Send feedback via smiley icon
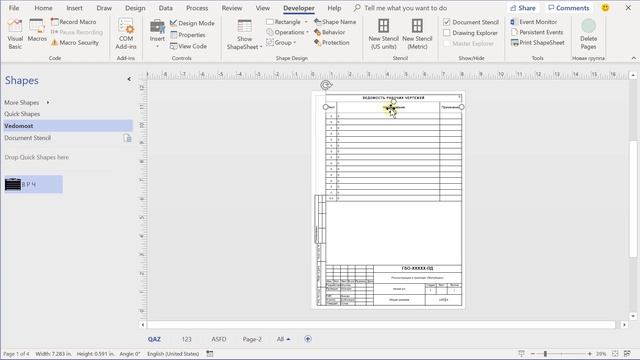 [605, 8]
